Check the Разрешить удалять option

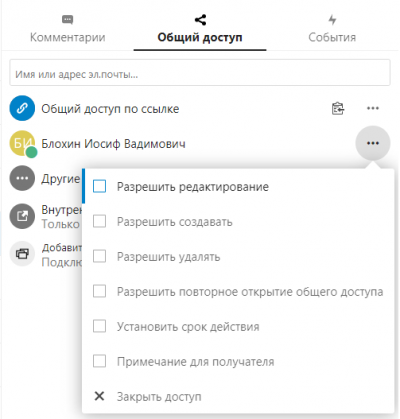click(x=99, y=256)
